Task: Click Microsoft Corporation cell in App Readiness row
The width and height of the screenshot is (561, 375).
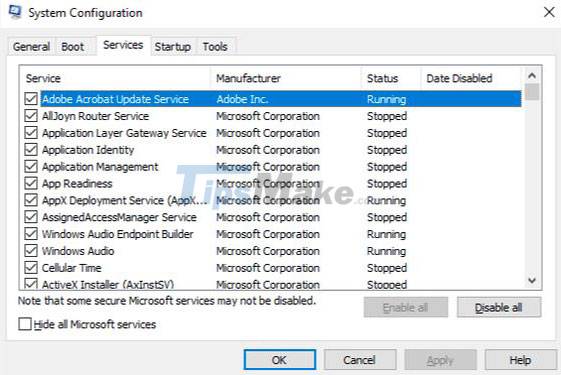Action: click(x=268, y=183)
